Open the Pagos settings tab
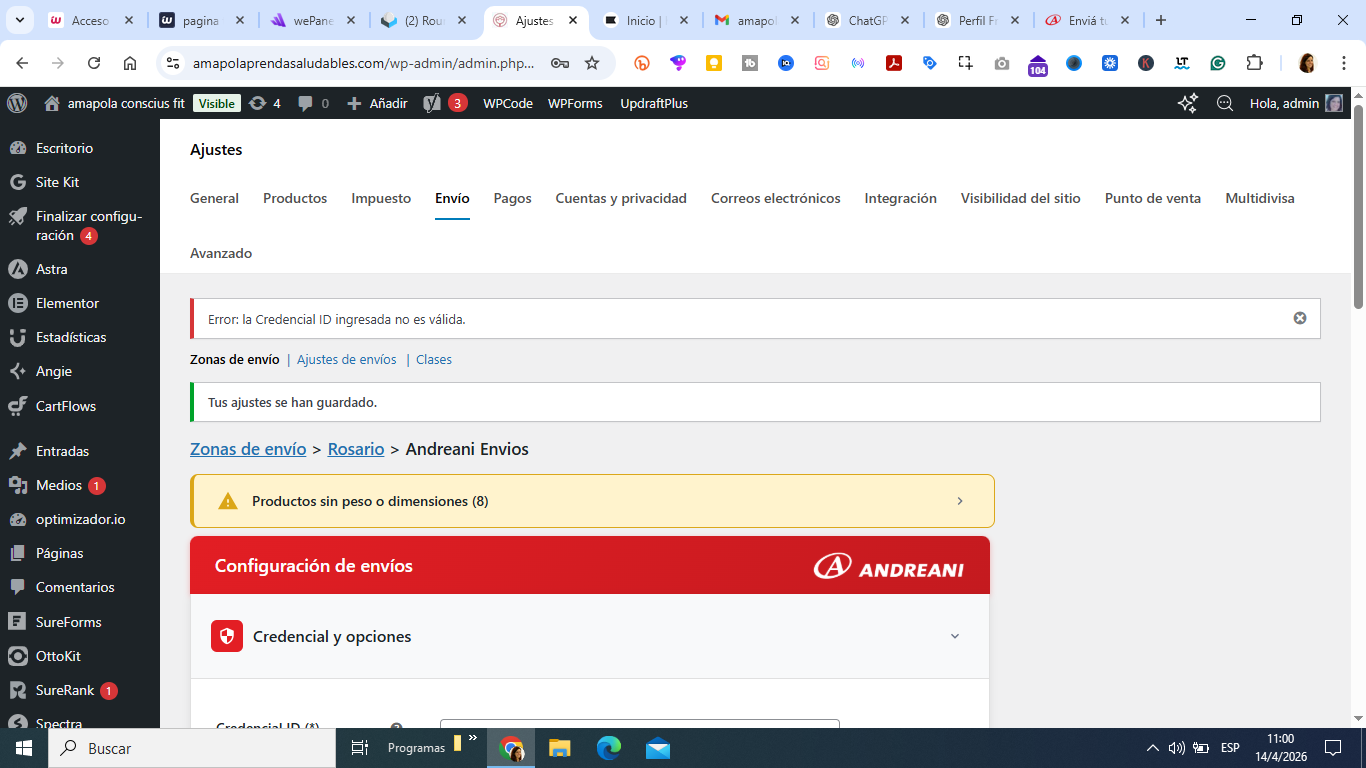Viewport: 1366px width, 768px height. pos(512,198)
